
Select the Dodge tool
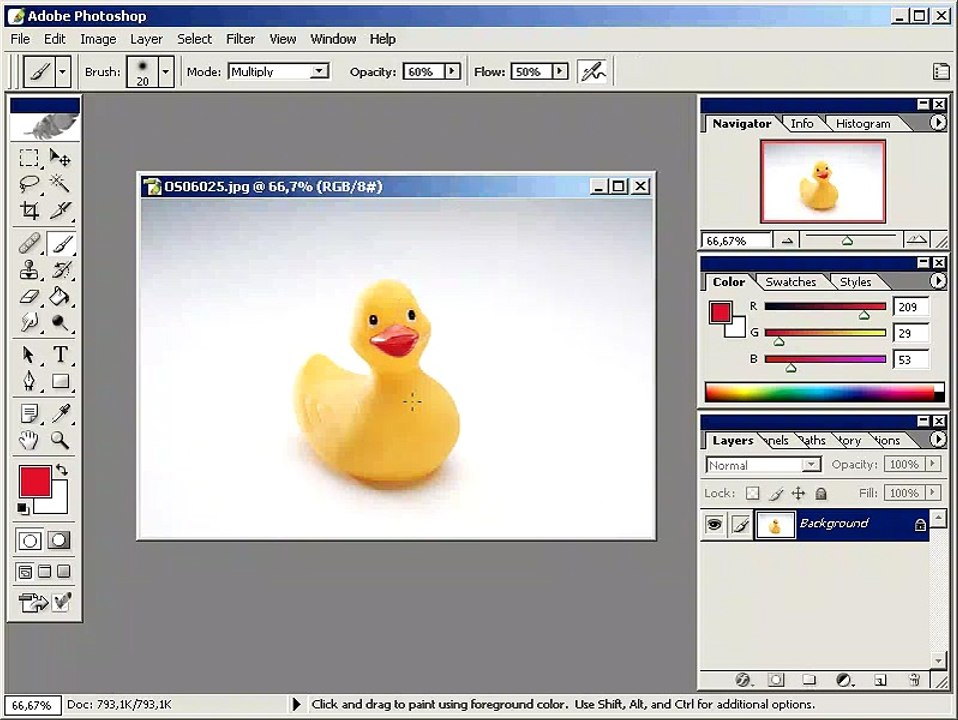(60, 322)
